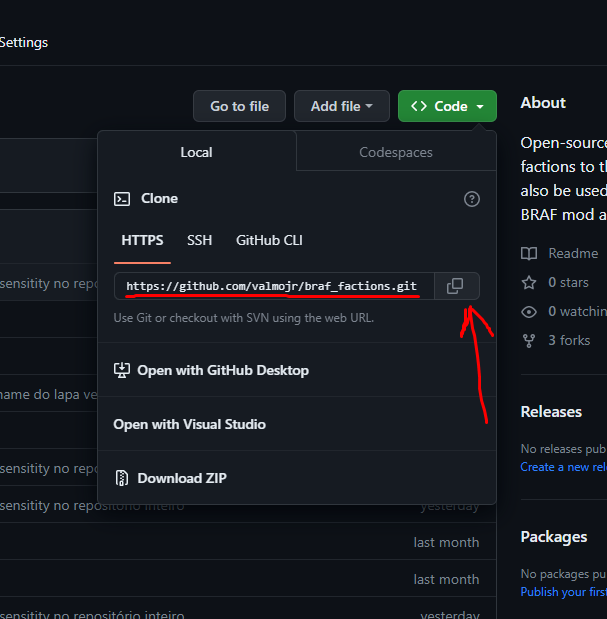Click the Create a new release link
The width and height of the screenshot is (607, 619).
[x=564, y=467]
